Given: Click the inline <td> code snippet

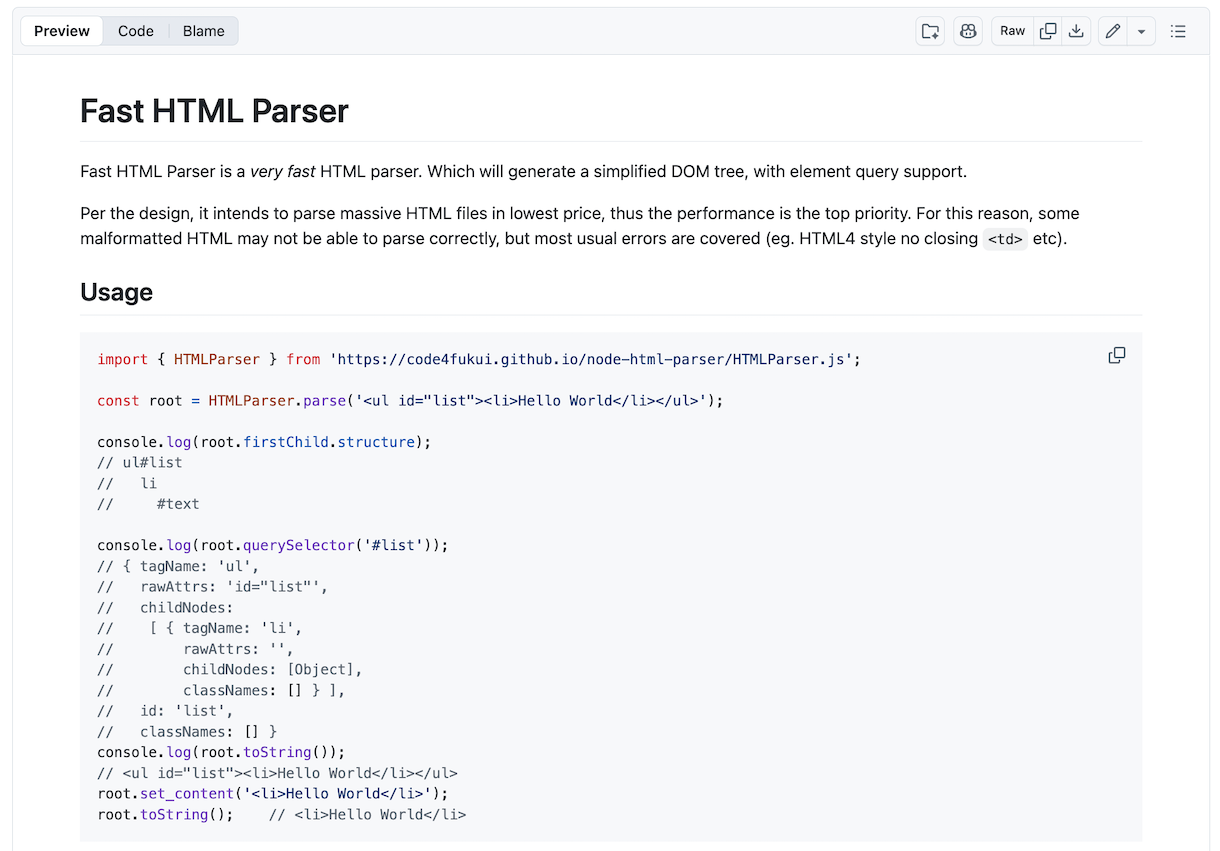Looking at the screenshot, I should tap(1005, 239).
